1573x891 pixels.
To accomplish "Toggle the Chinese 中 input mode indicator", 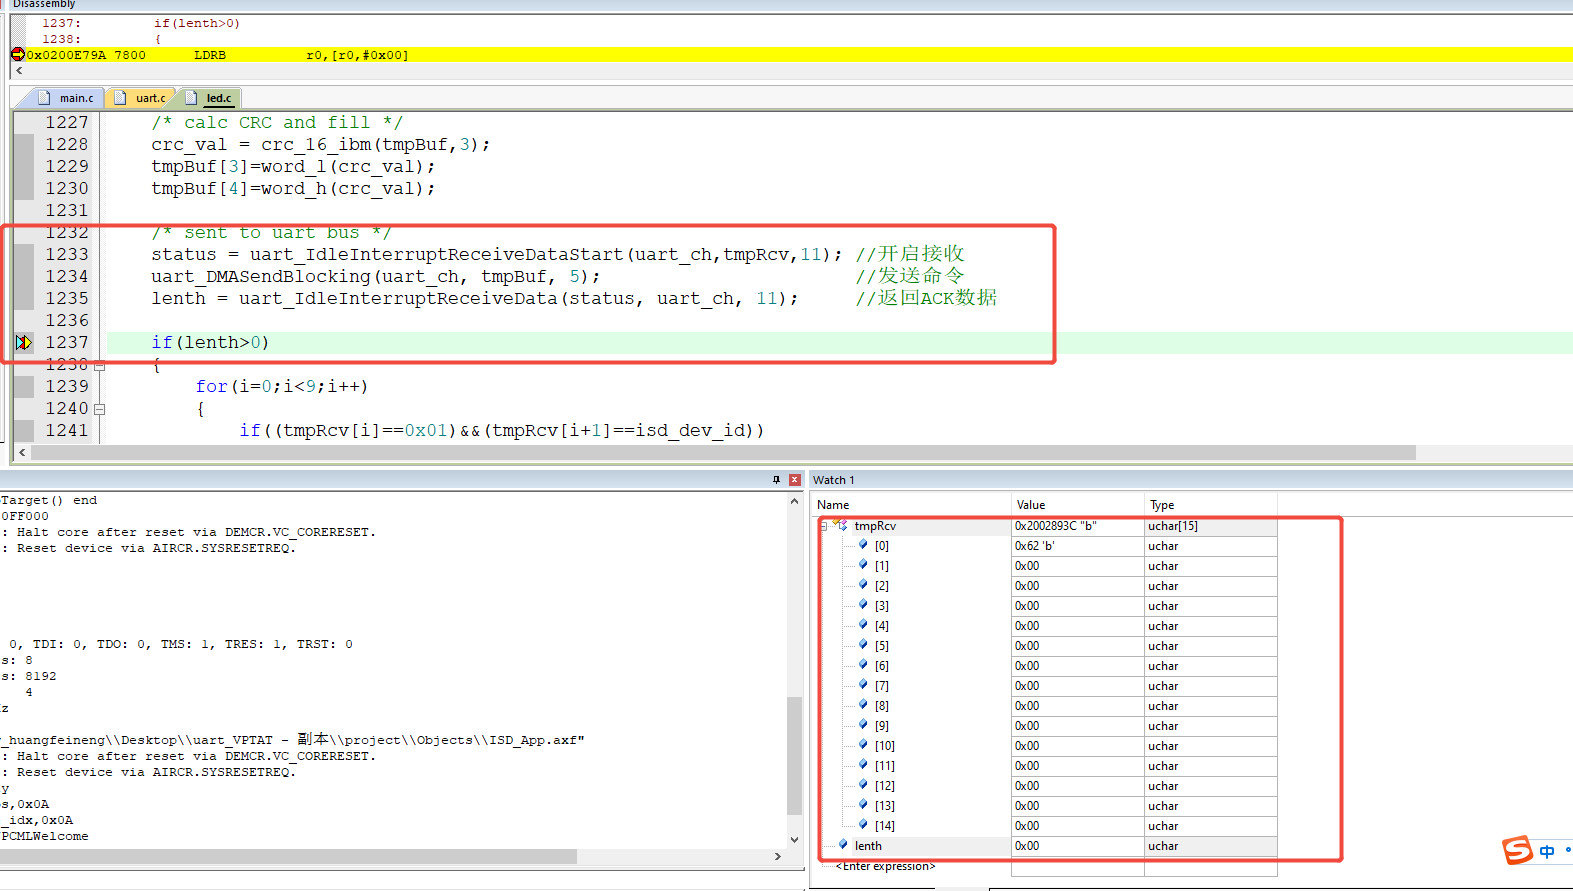I will point(1547,851).
